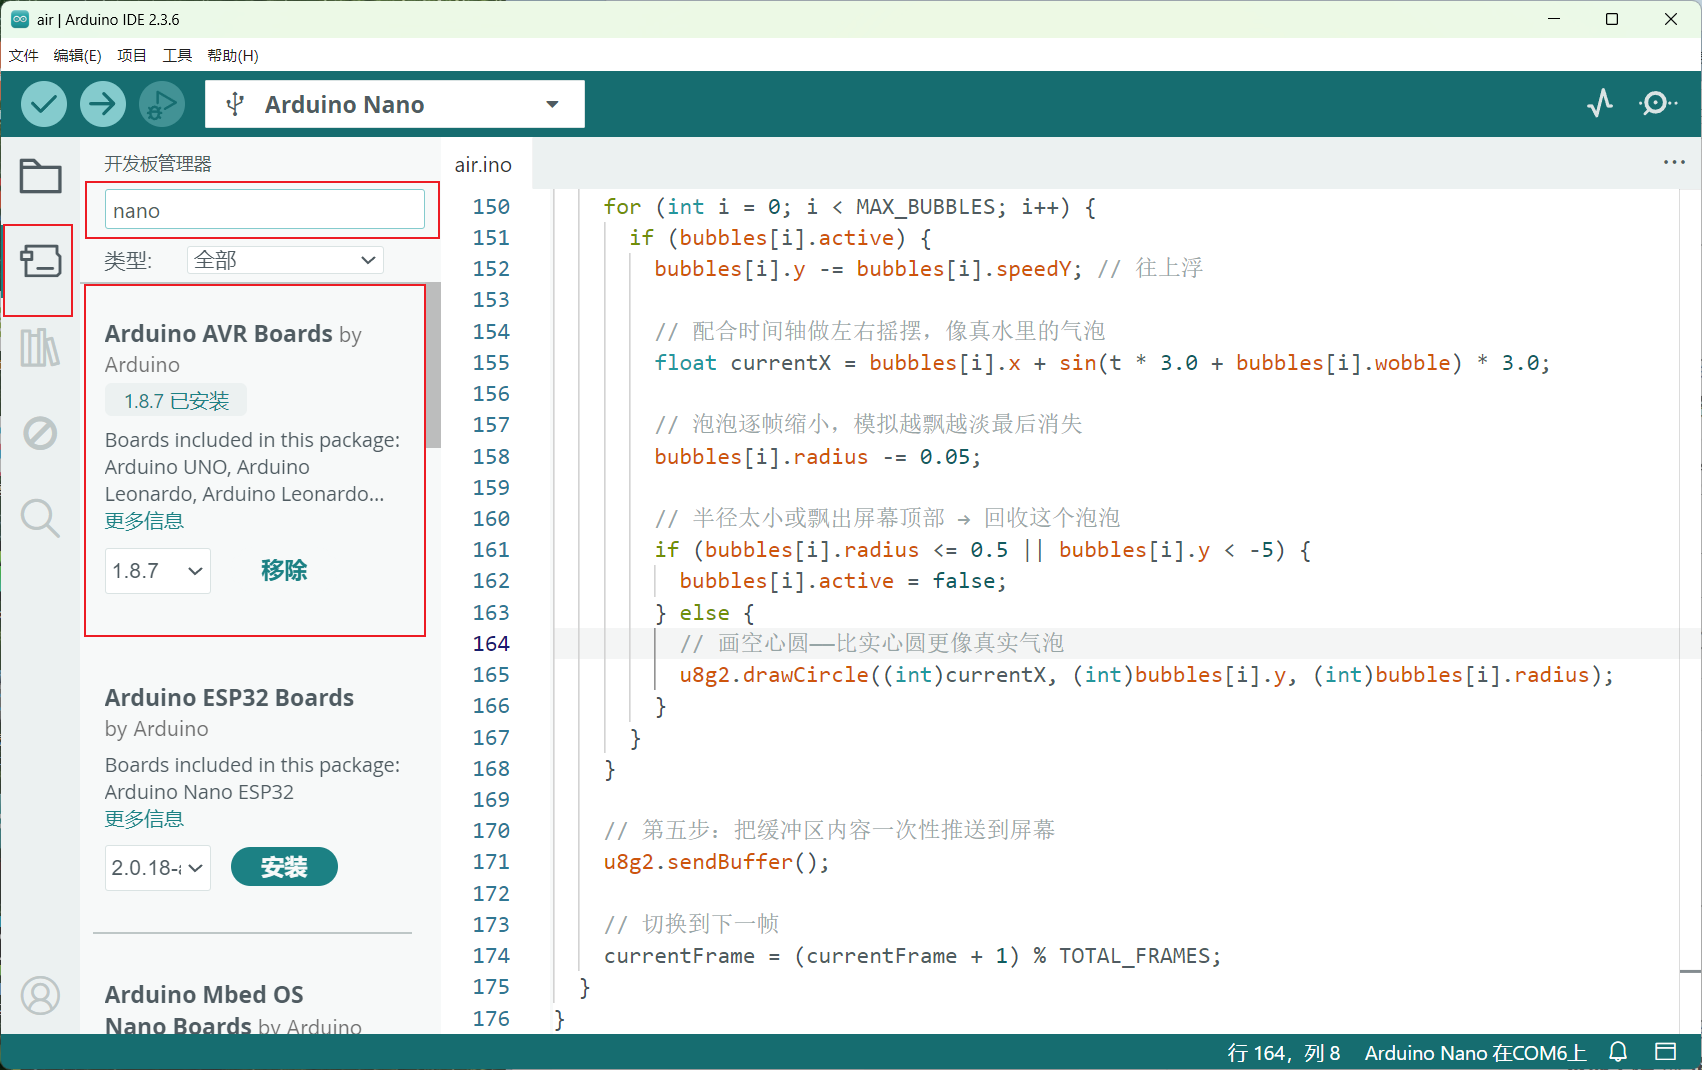Click the comment 画空心圆 on line 164
Screen dimensions: 1702x1070
pos(871,643)
